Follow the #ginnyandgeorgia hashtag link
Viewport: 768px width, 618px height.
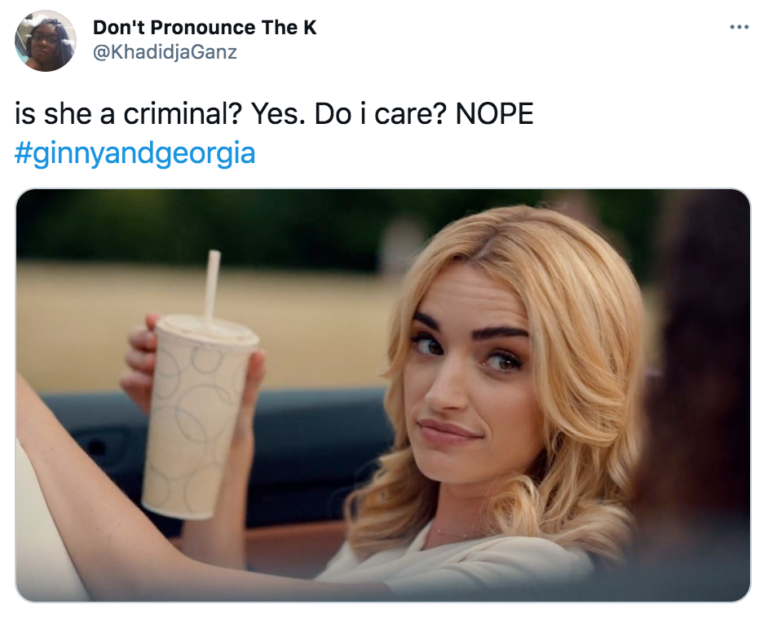(135, 153)
